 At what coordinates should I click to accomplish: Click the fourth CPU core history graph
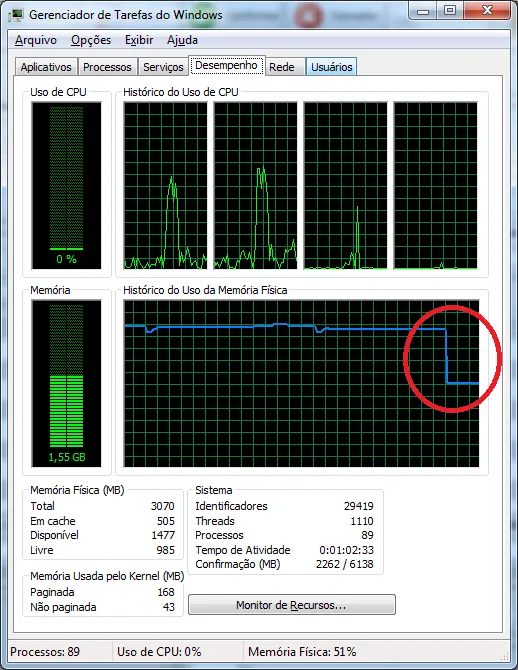point(436,185)
